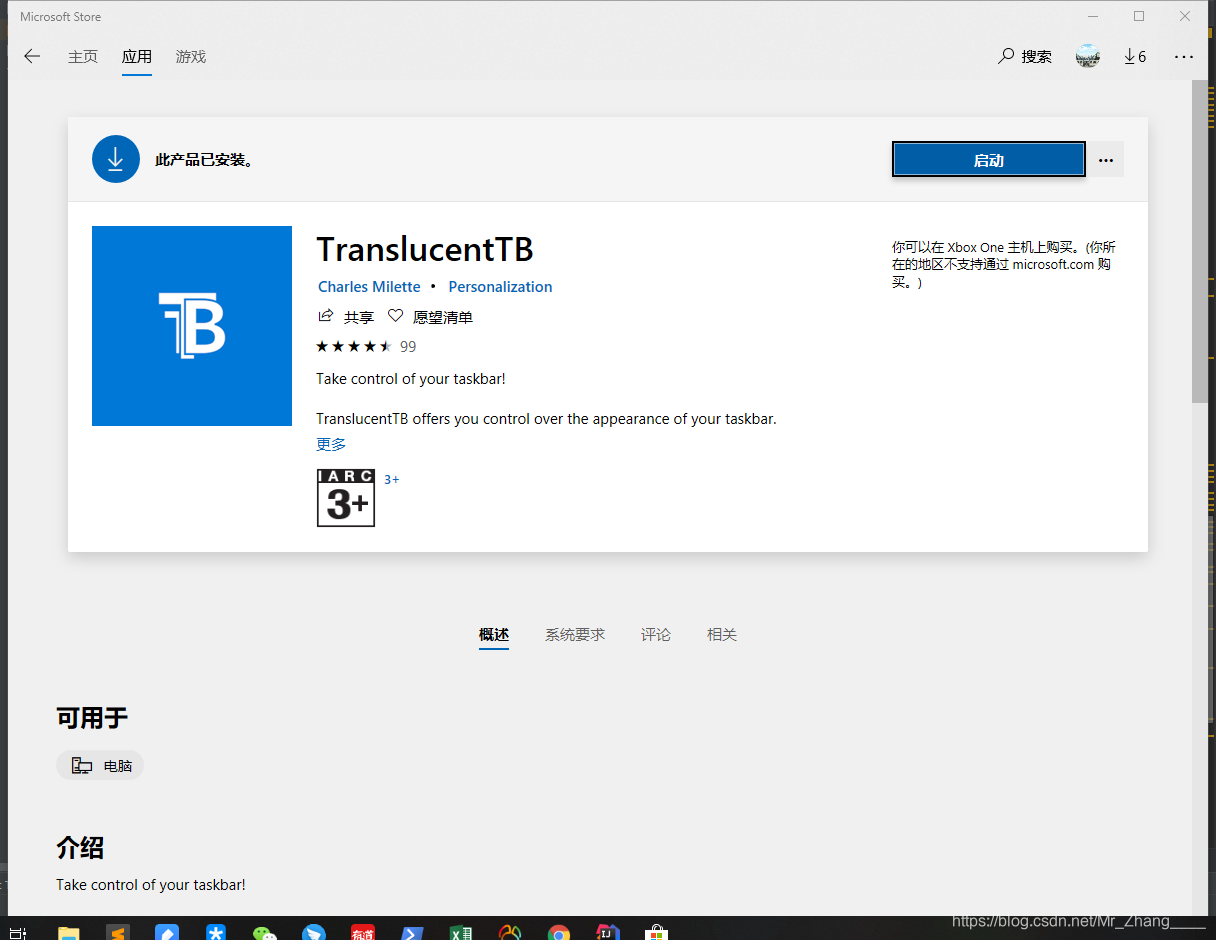Expand the description with the 更多 link
This screenshot has width=1216, height=940.
330,444
